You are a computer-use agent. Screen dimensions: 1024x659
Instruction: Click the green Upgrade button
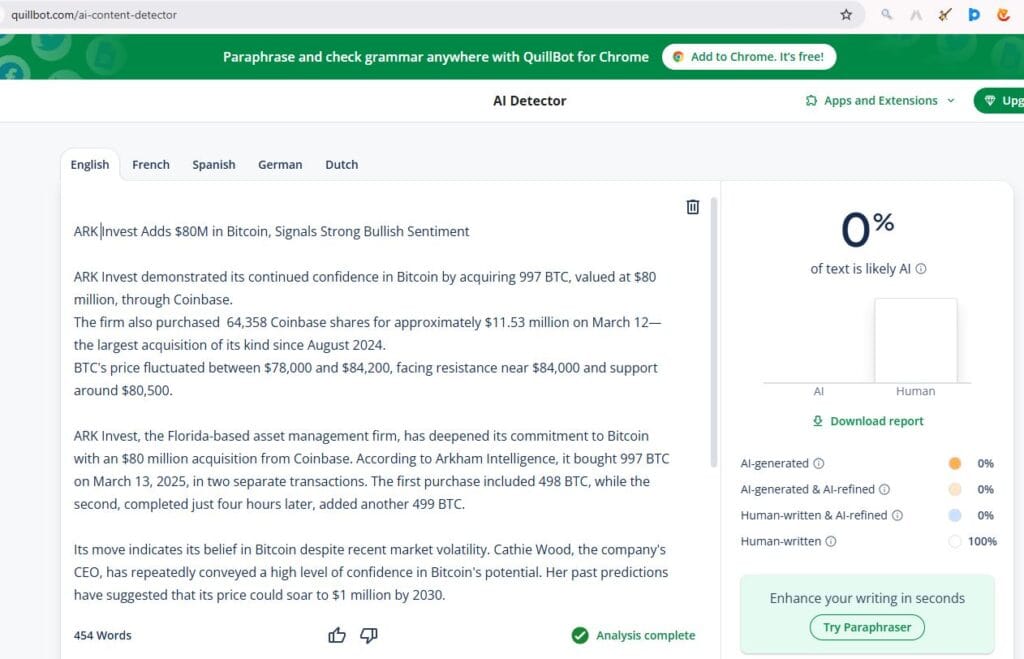pyautogui.click(x=999, y=101)
